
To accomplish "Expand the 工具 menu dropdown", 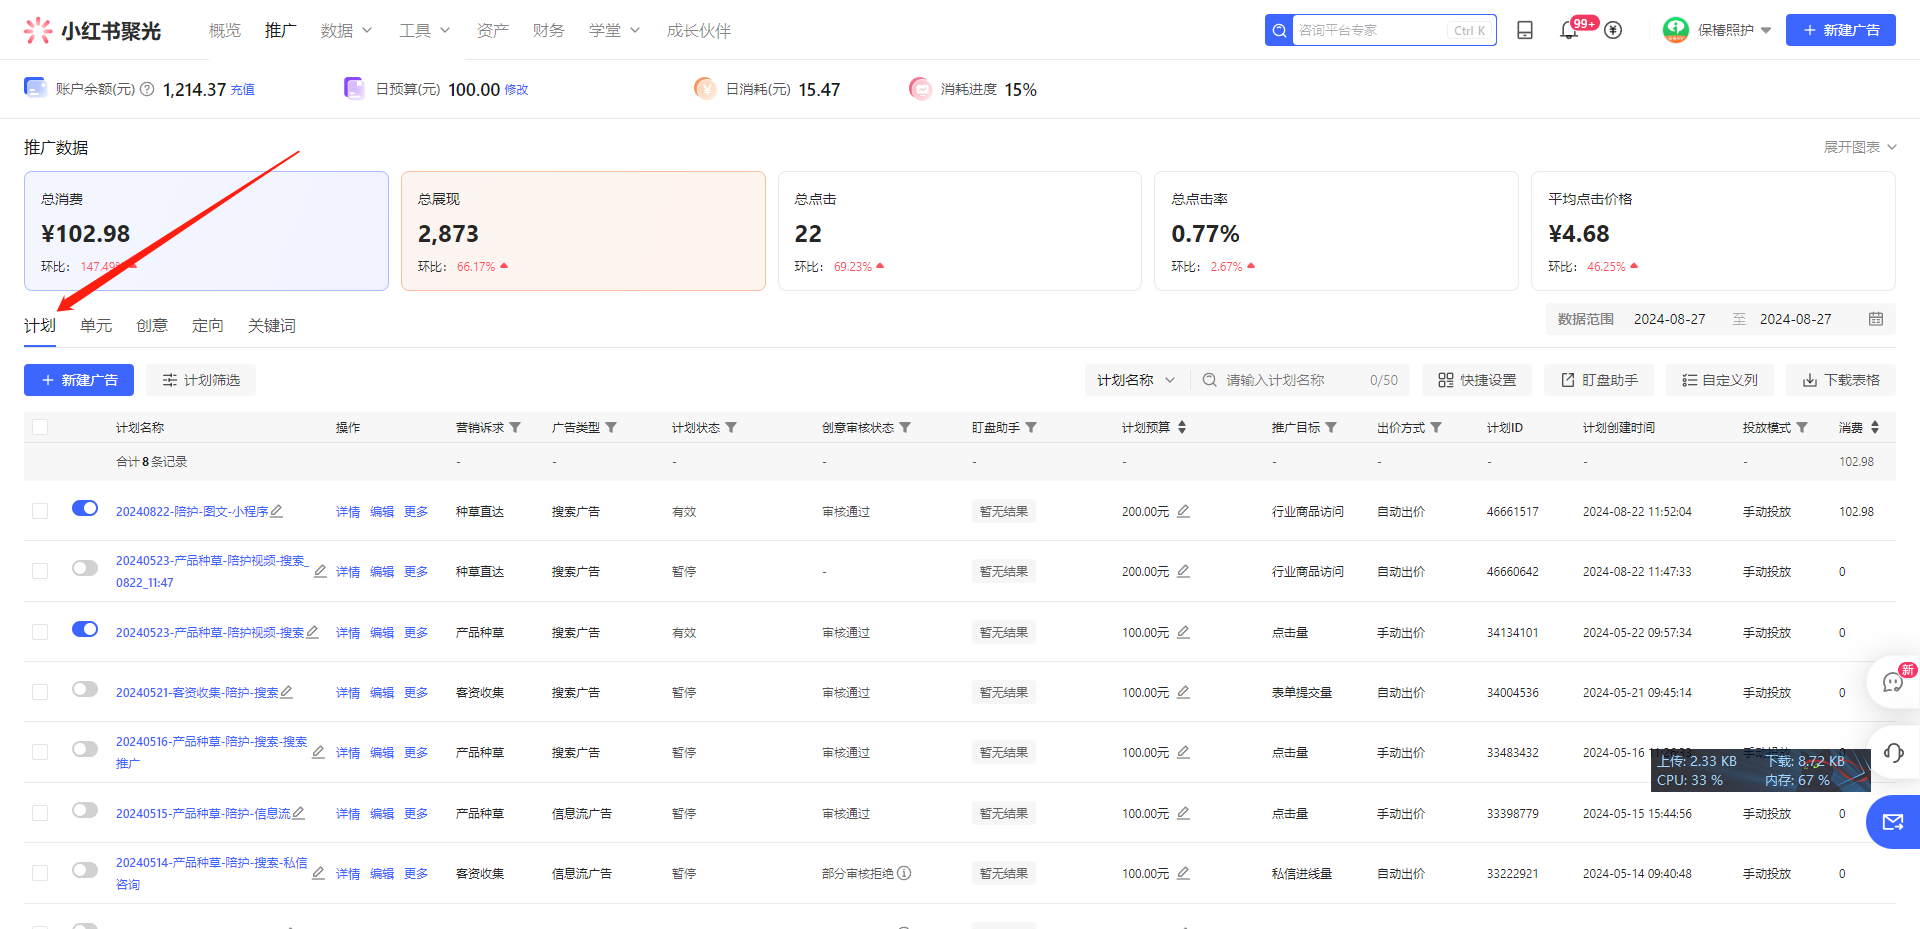I will tap(424, 31).
